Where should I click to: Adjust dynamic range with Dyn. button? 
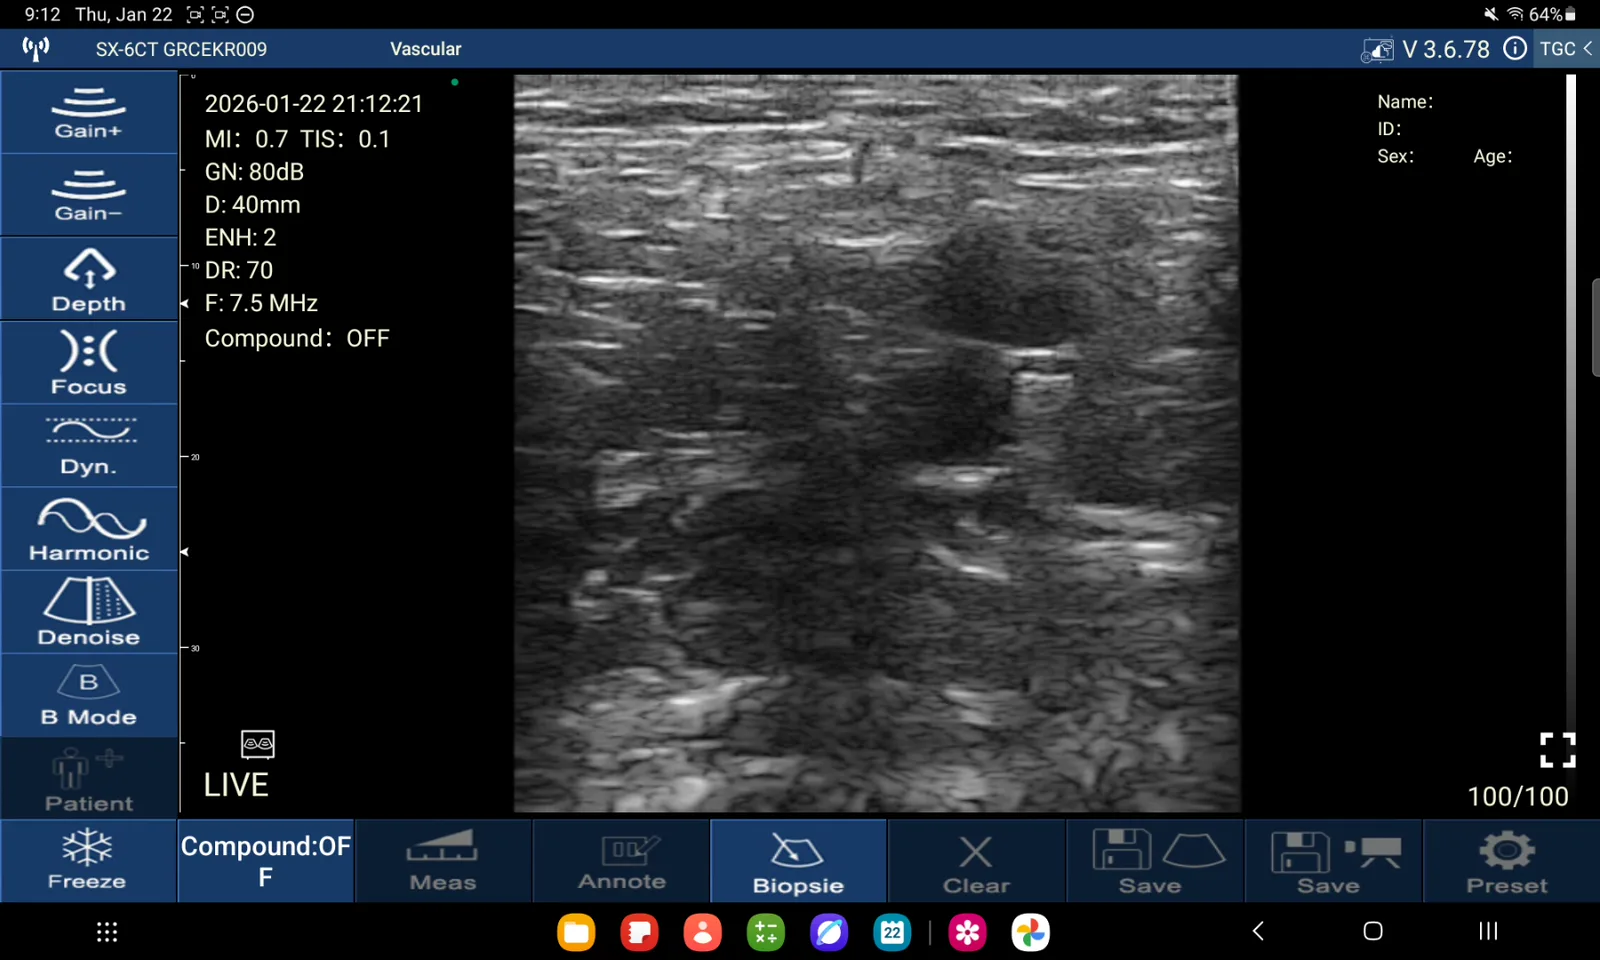coord(89,446)
